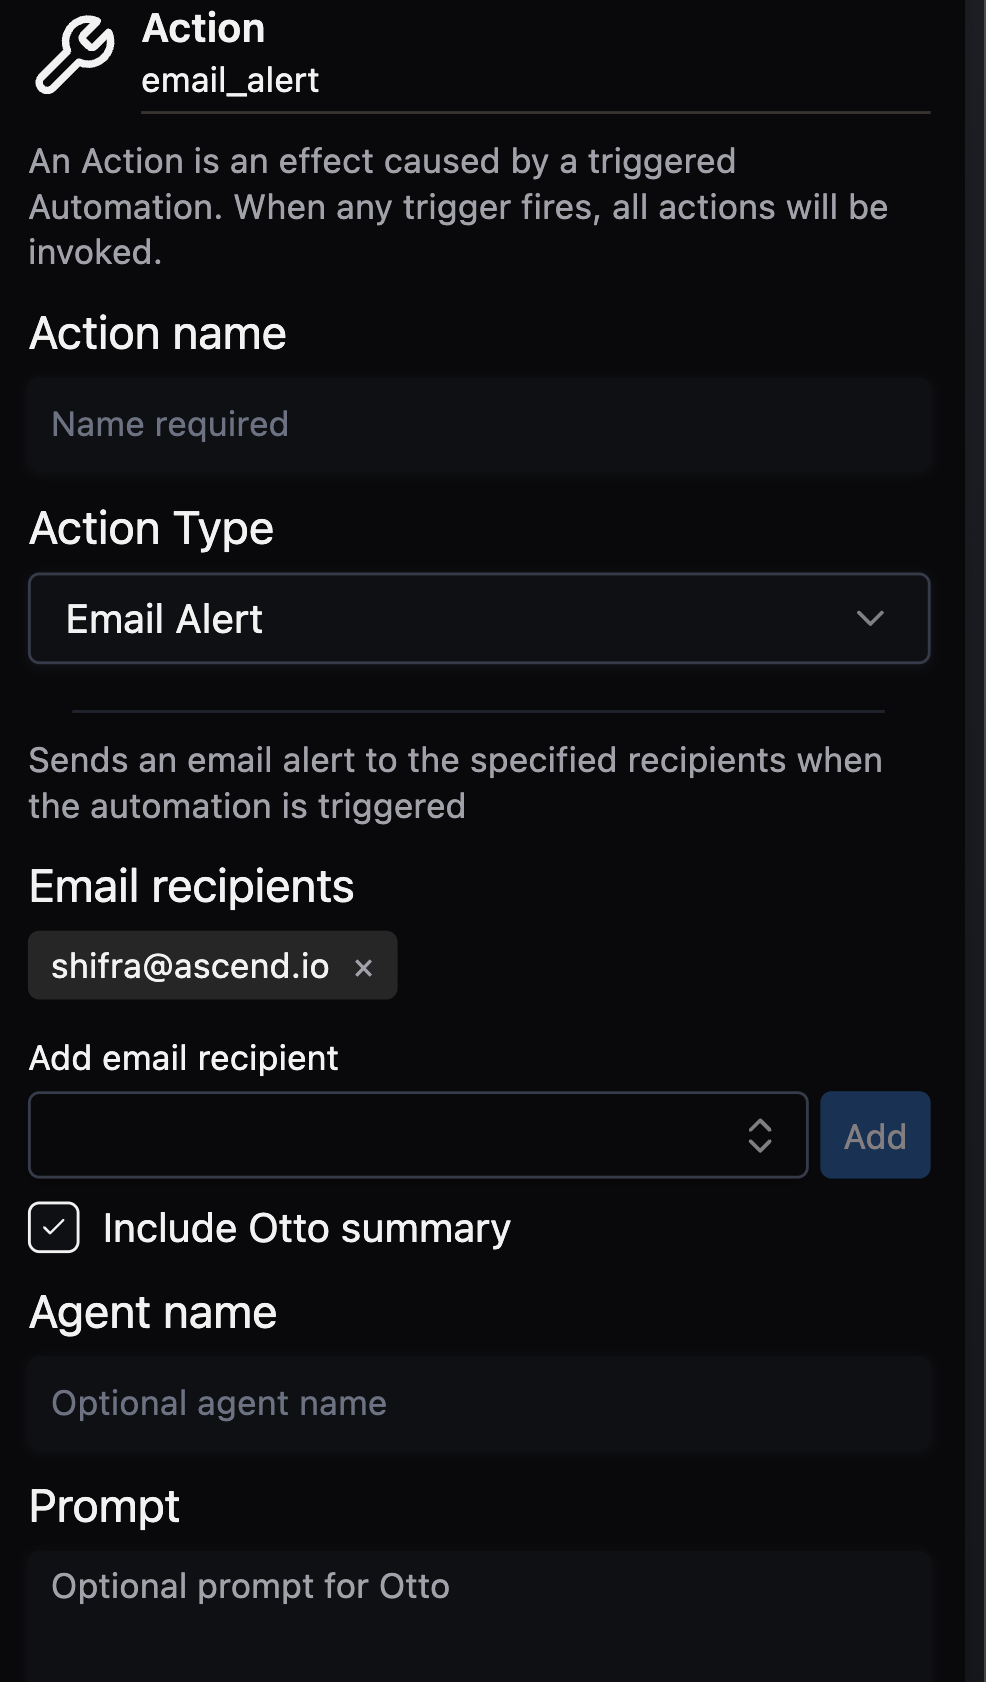Click the Action name label
The width and height of the screenshot is (986, 1682).
pyautogui.click(x=158, y=334)
